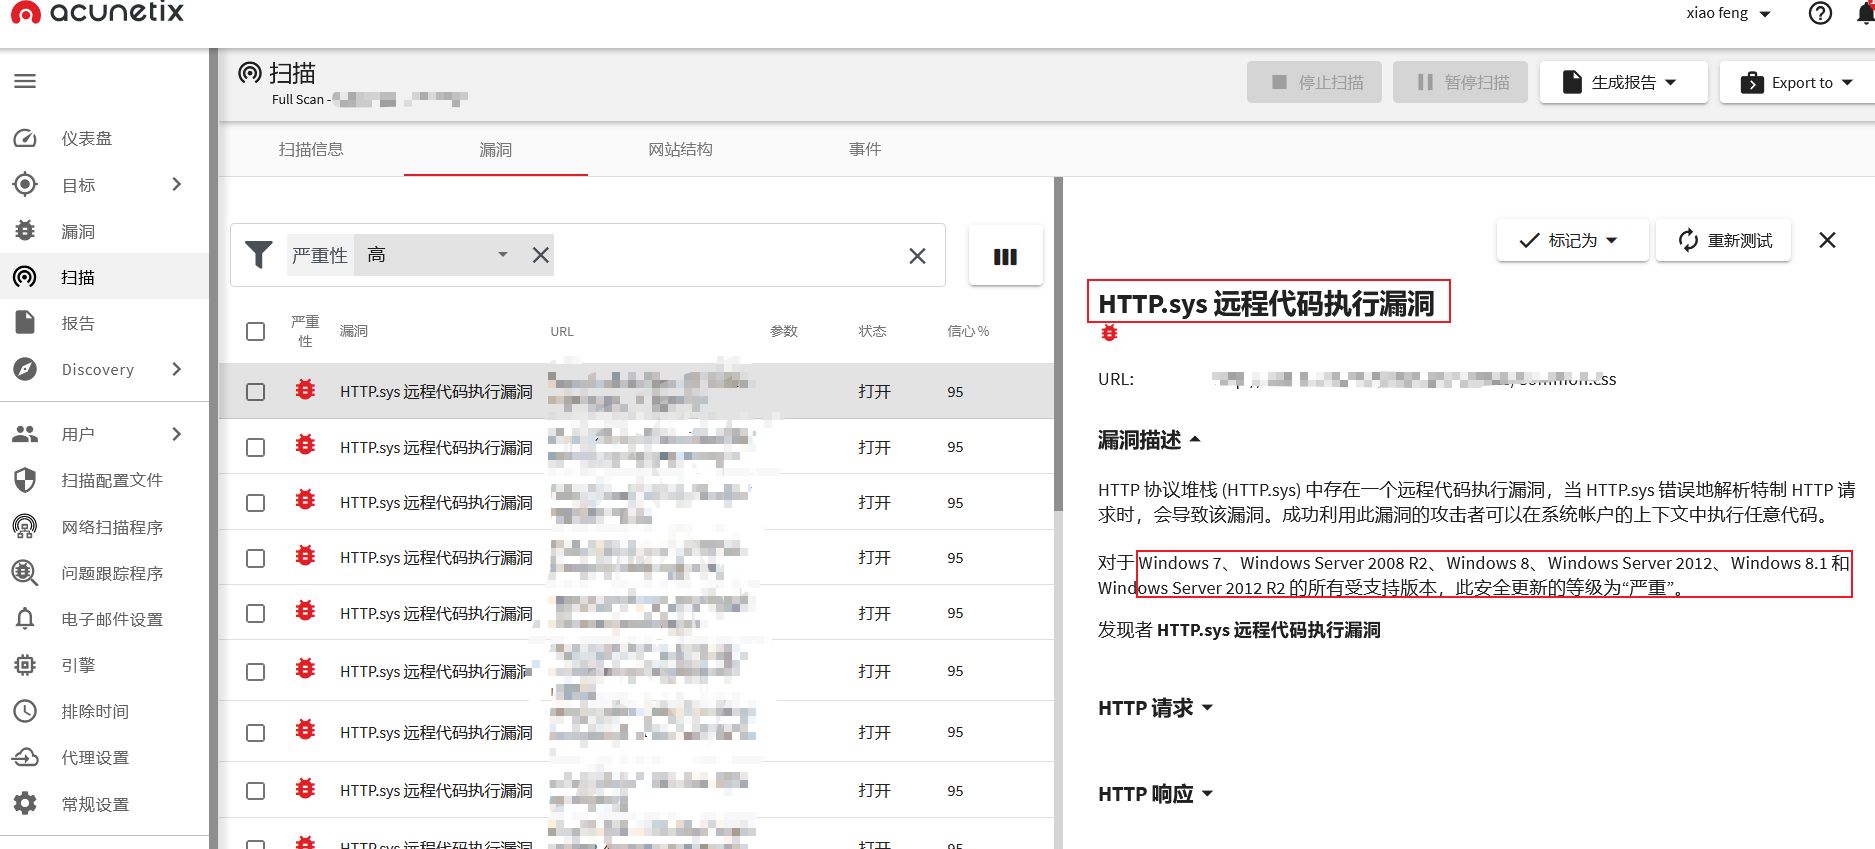The image size is (1875, 849).
Task: Click the 排除时间 clock icon
Action: click(25, 711)
